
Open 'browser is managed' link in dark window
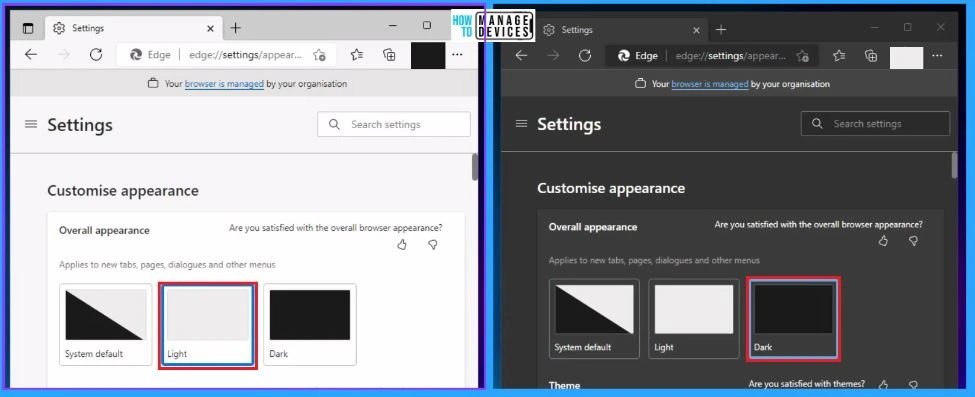pyautogui.click(x=710, y=83)
